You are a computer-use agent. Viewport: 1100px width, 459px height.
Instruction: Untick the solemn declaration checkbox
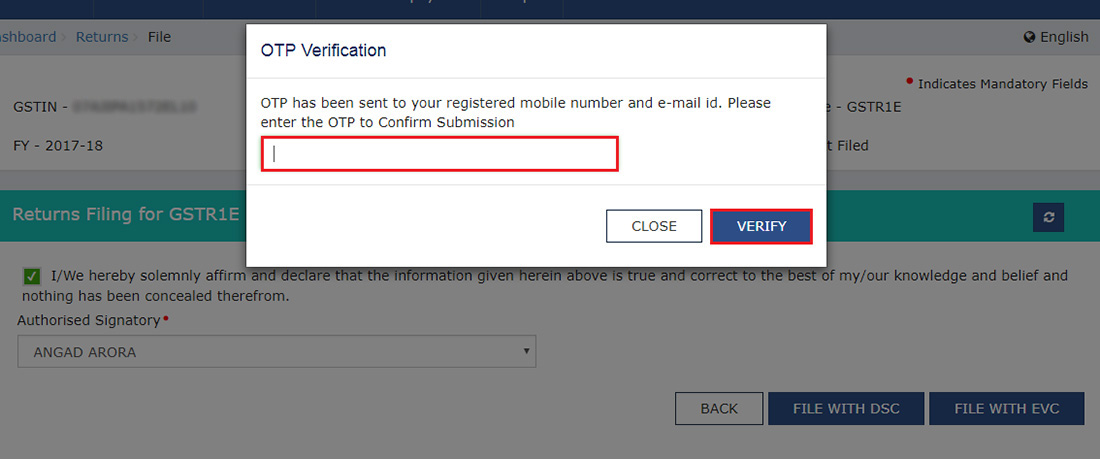pyautogui.click(x=33, y=276)
